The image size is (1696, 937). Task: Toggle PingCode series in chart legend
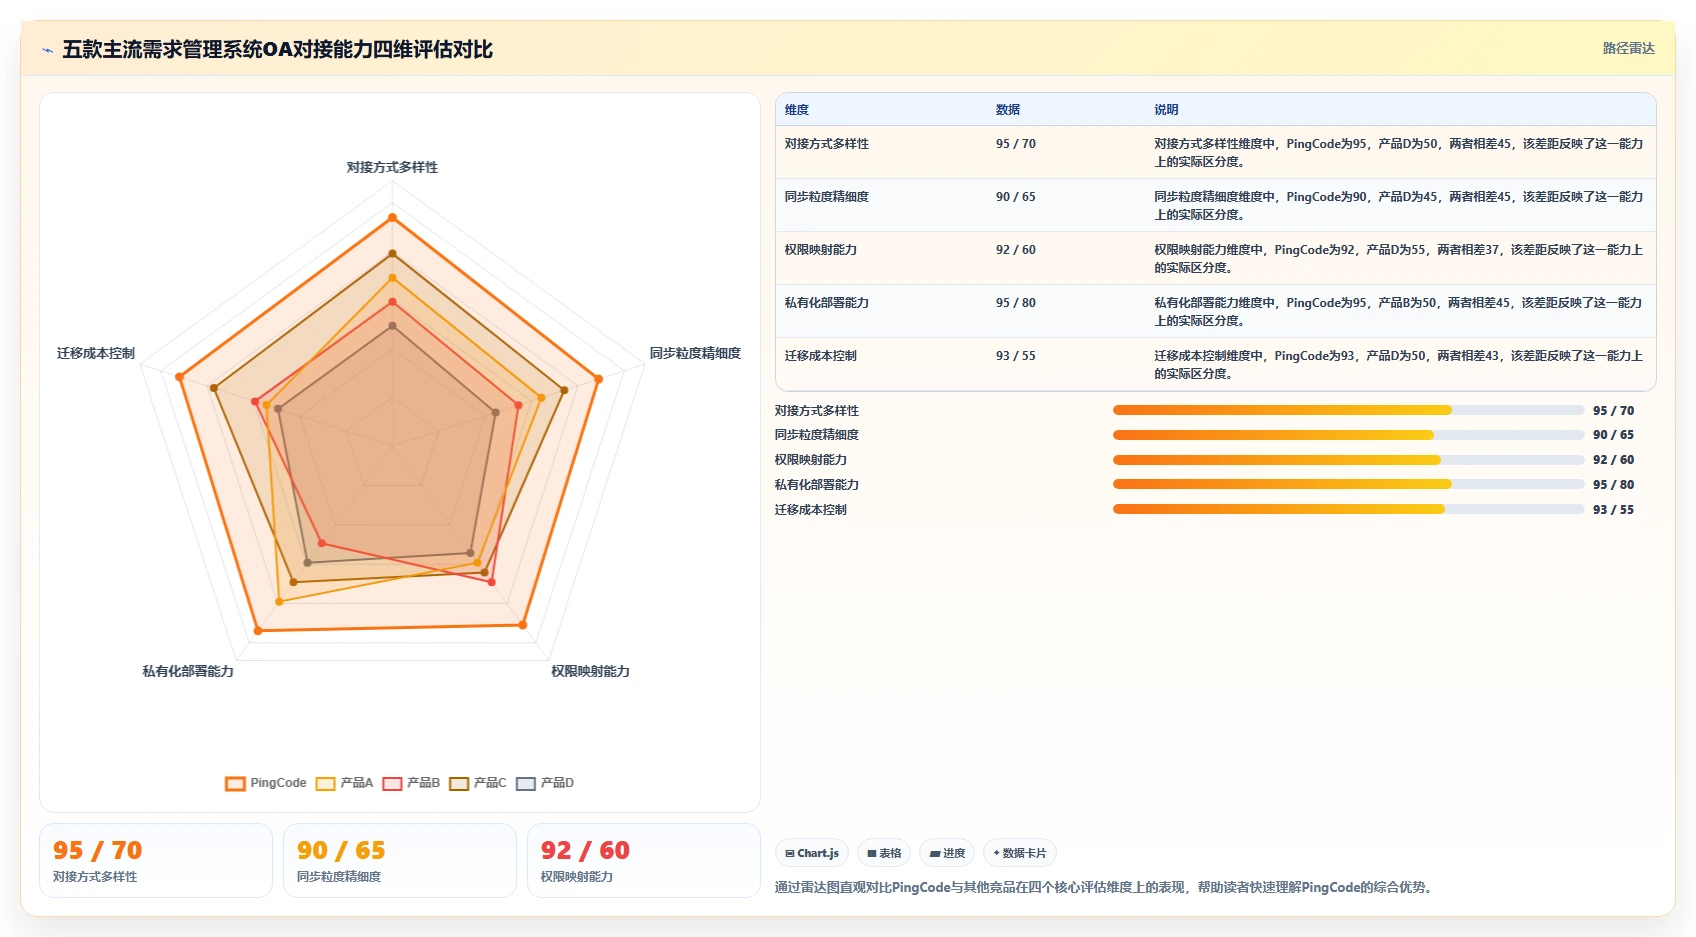tap(266, 783)
